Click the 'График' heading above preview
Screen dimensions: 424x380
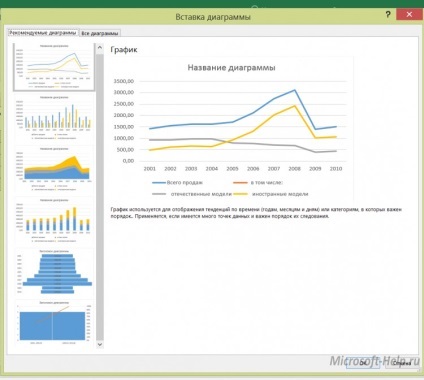[x=124, y=50]
